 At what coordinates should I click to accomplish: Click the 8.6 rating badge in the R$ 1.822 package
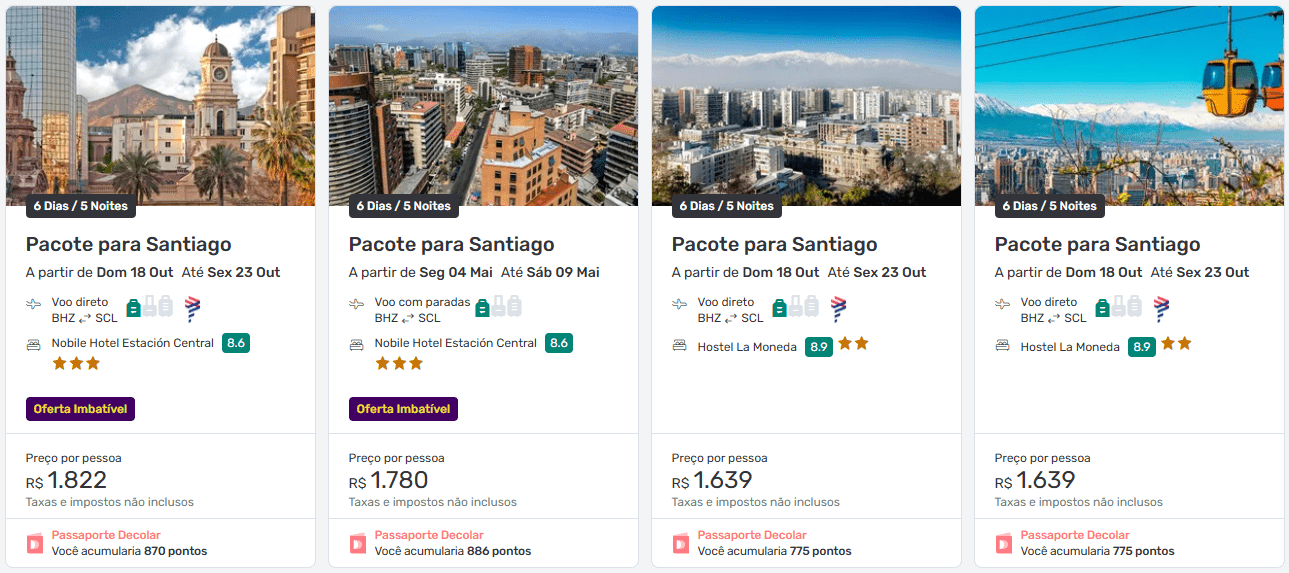point(236,343)
